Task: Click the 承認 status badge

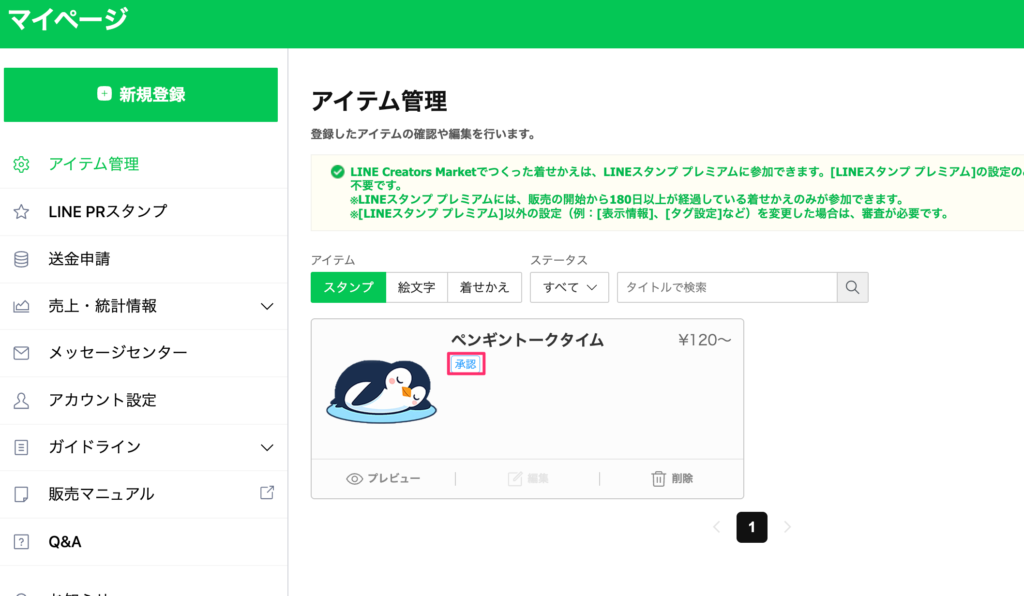Action: pos(466,364)
